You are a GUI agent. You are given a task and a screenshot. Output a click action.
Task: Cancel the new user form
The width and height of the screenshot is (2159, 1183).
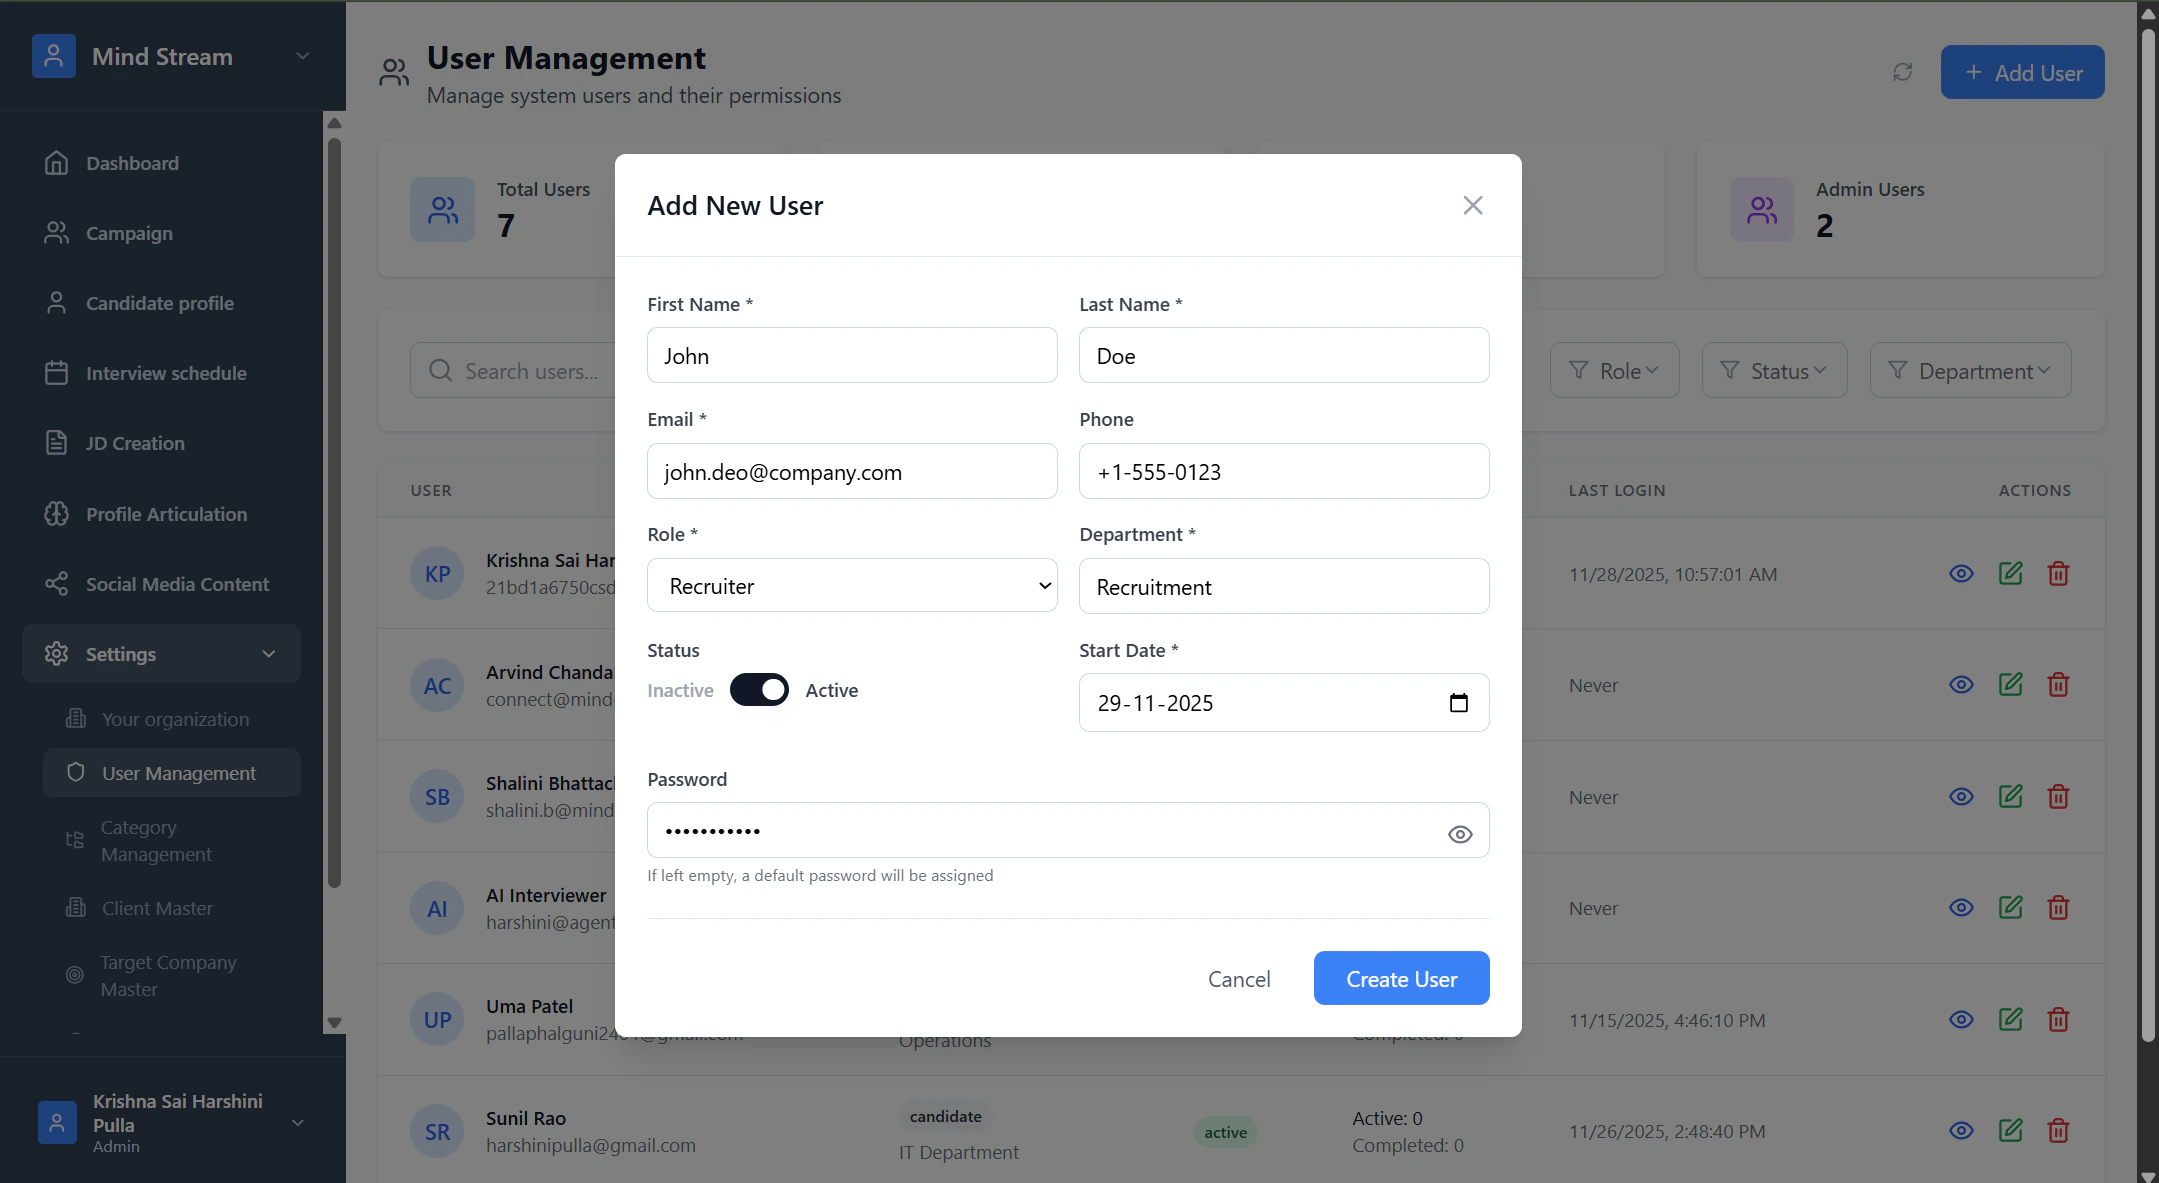pyautogui.click(x=1238, y=979)
